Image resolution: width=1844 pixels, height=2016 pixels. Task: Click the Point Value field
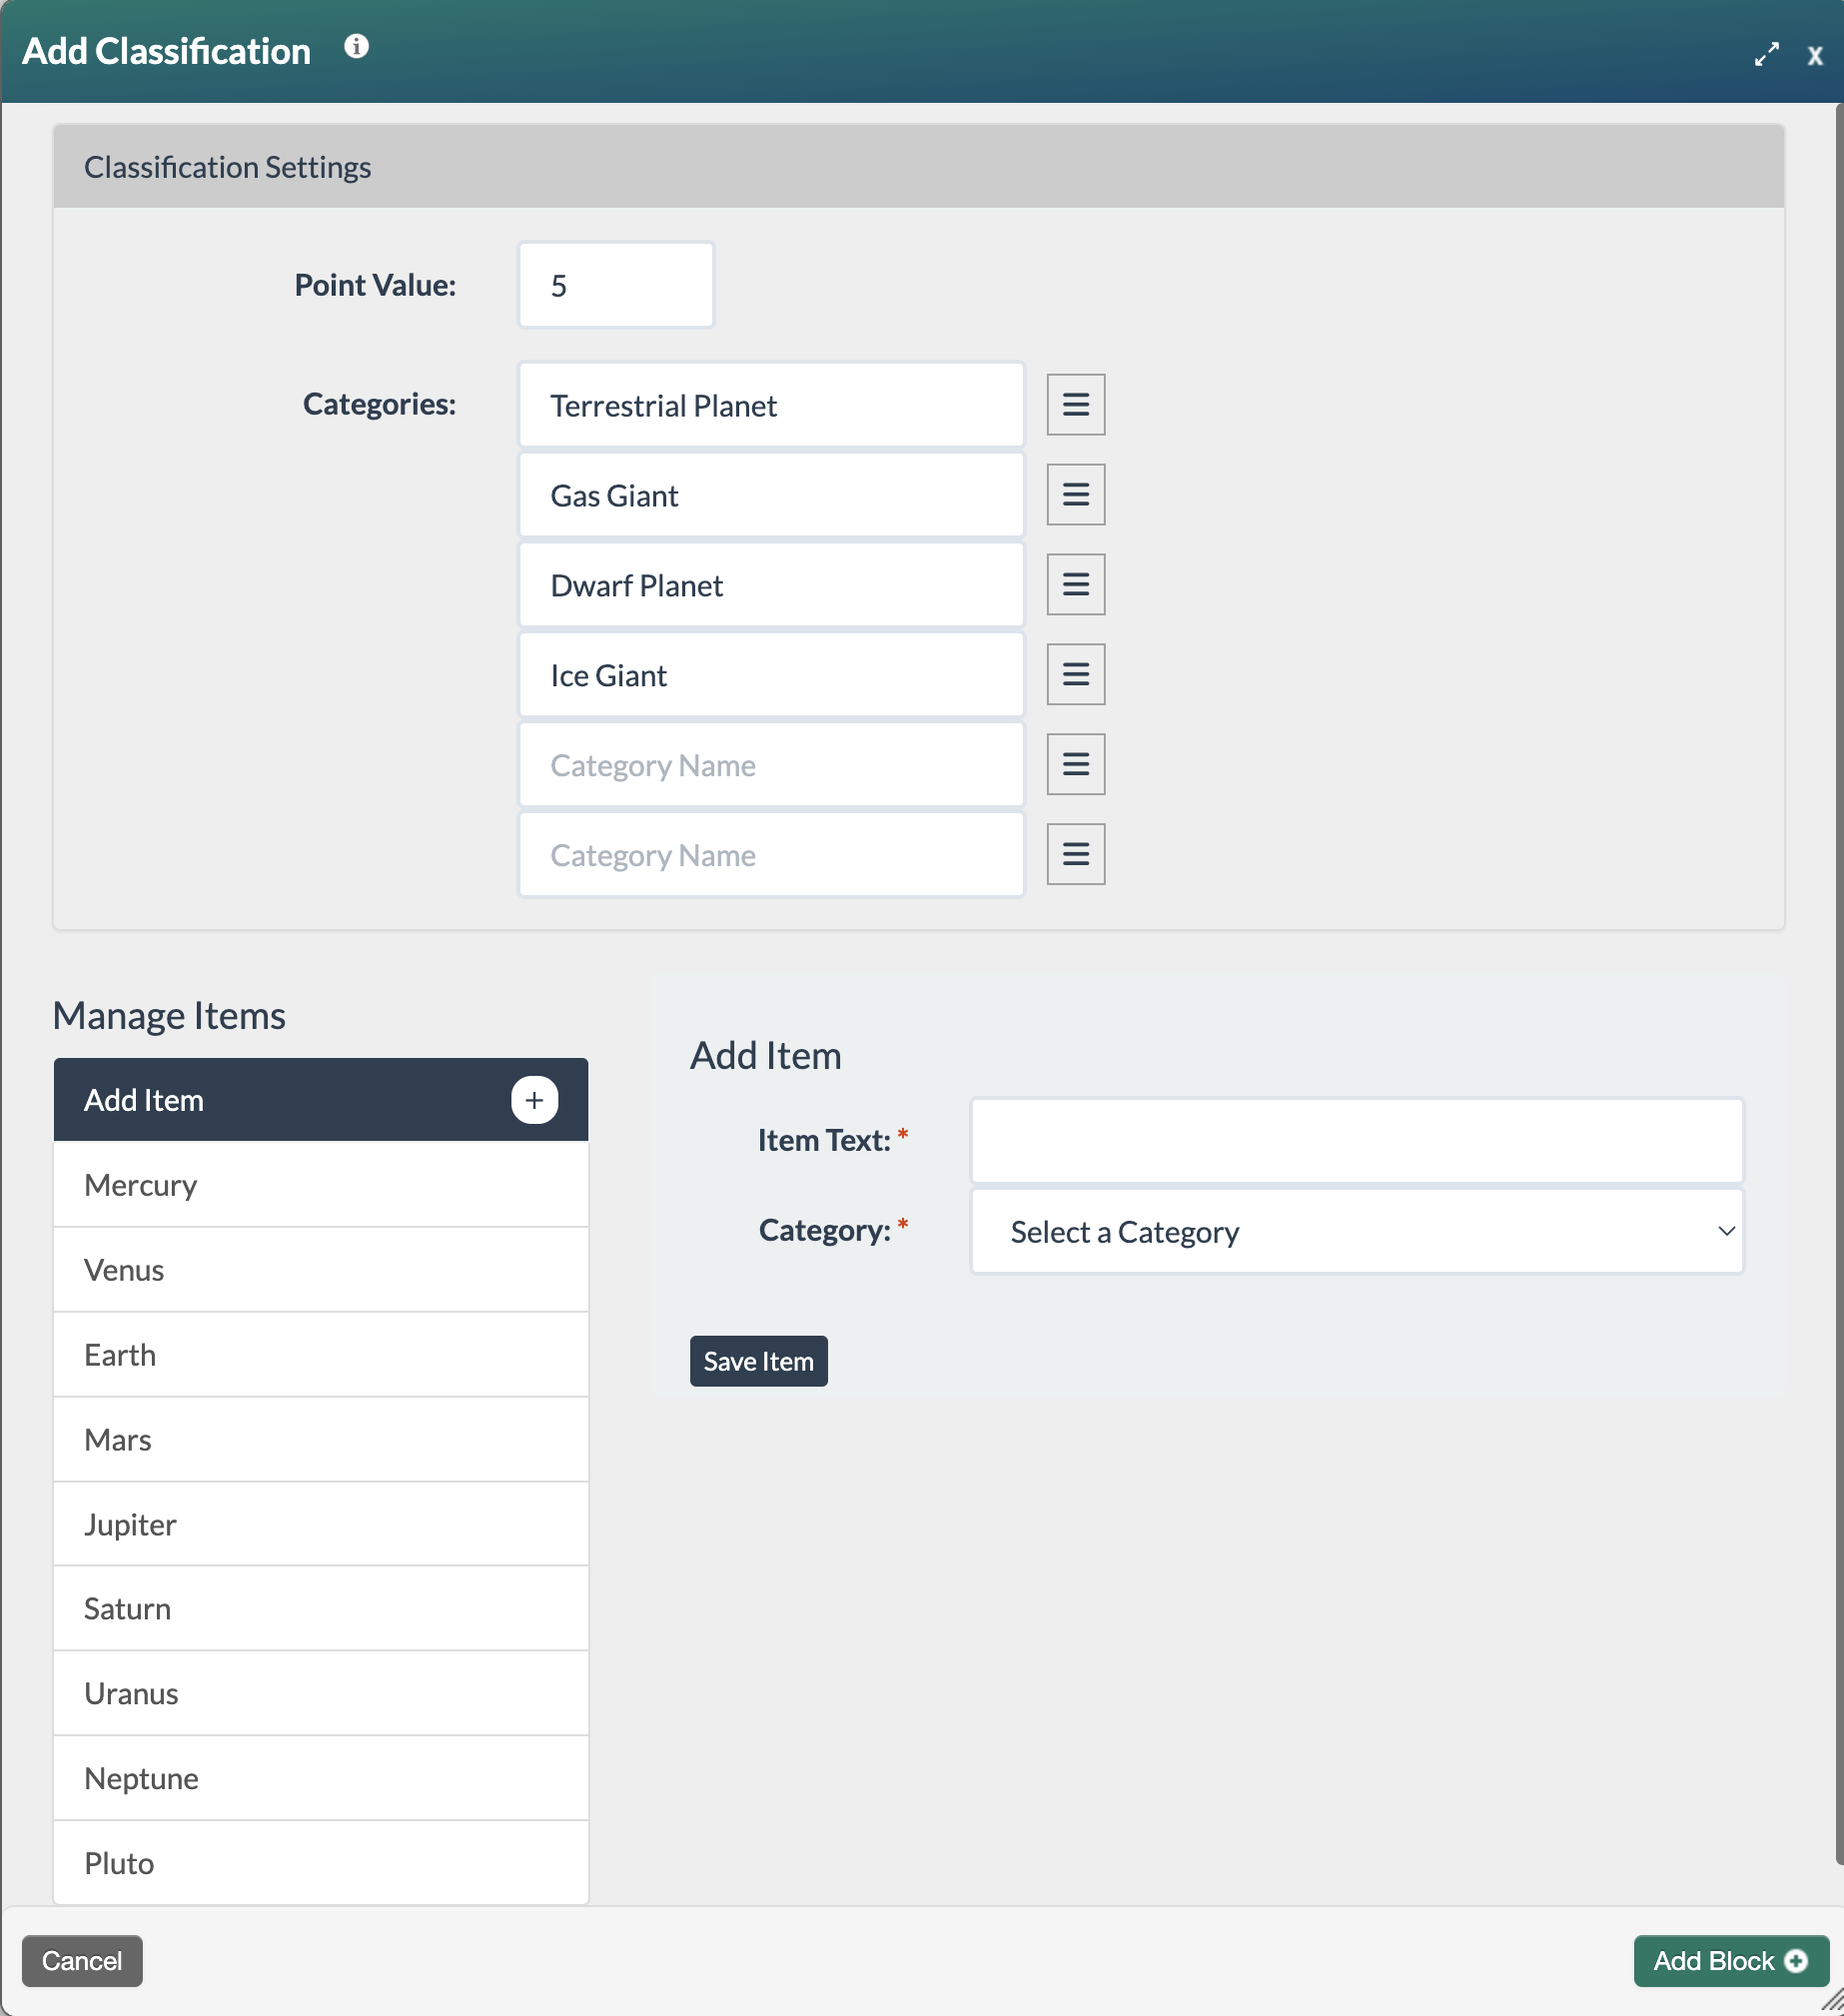pos(616,285)
